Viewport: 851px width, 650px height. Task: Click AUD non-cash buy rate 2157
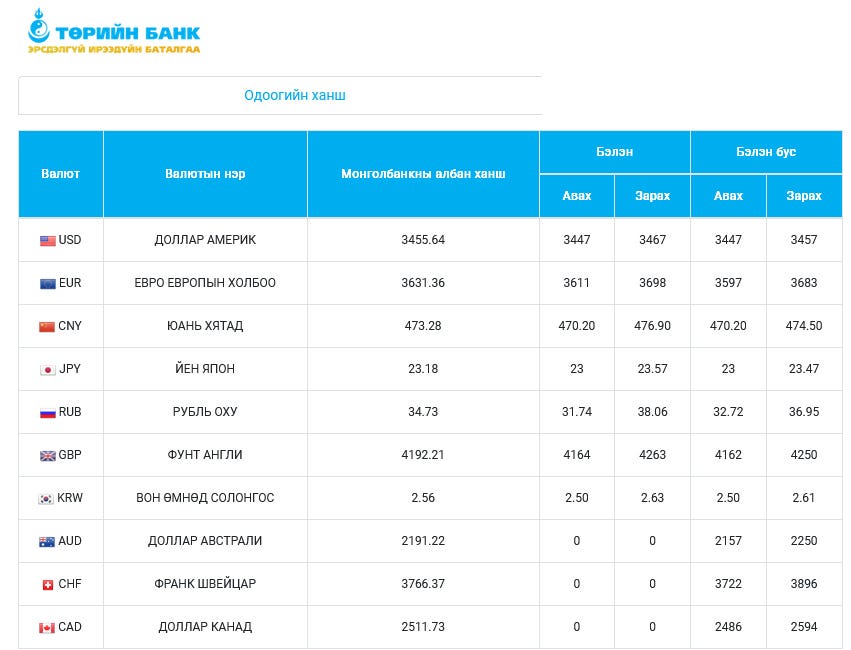(728, 541)
